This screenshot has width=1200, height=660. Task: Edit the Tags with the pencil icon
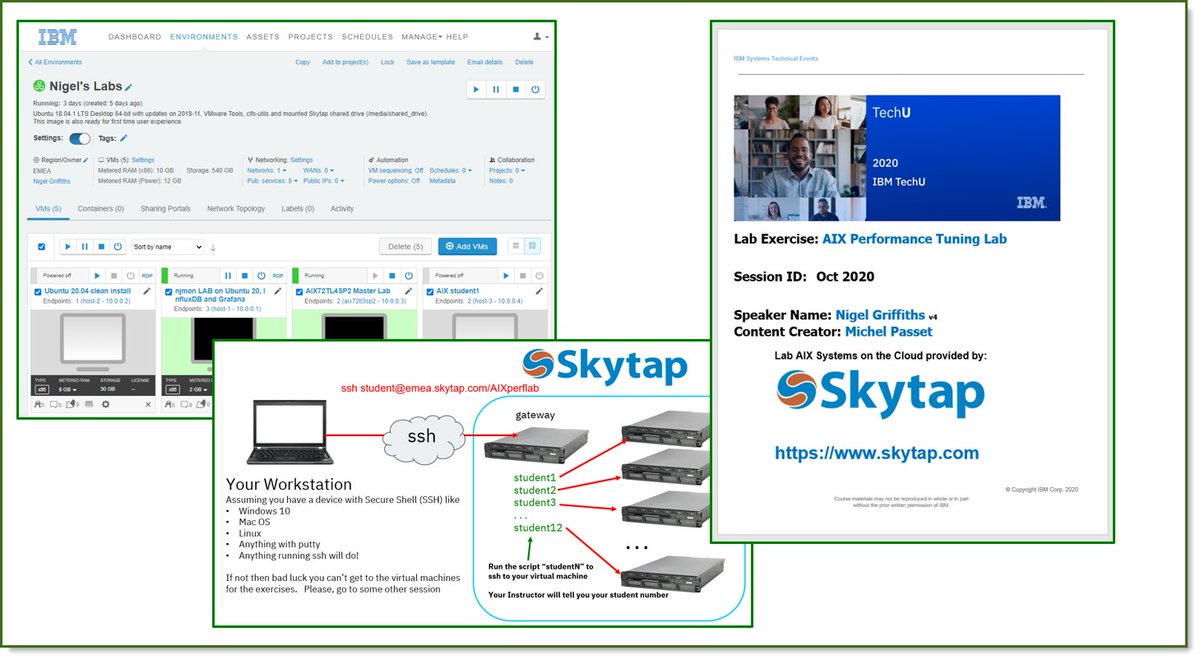[123, 138]
